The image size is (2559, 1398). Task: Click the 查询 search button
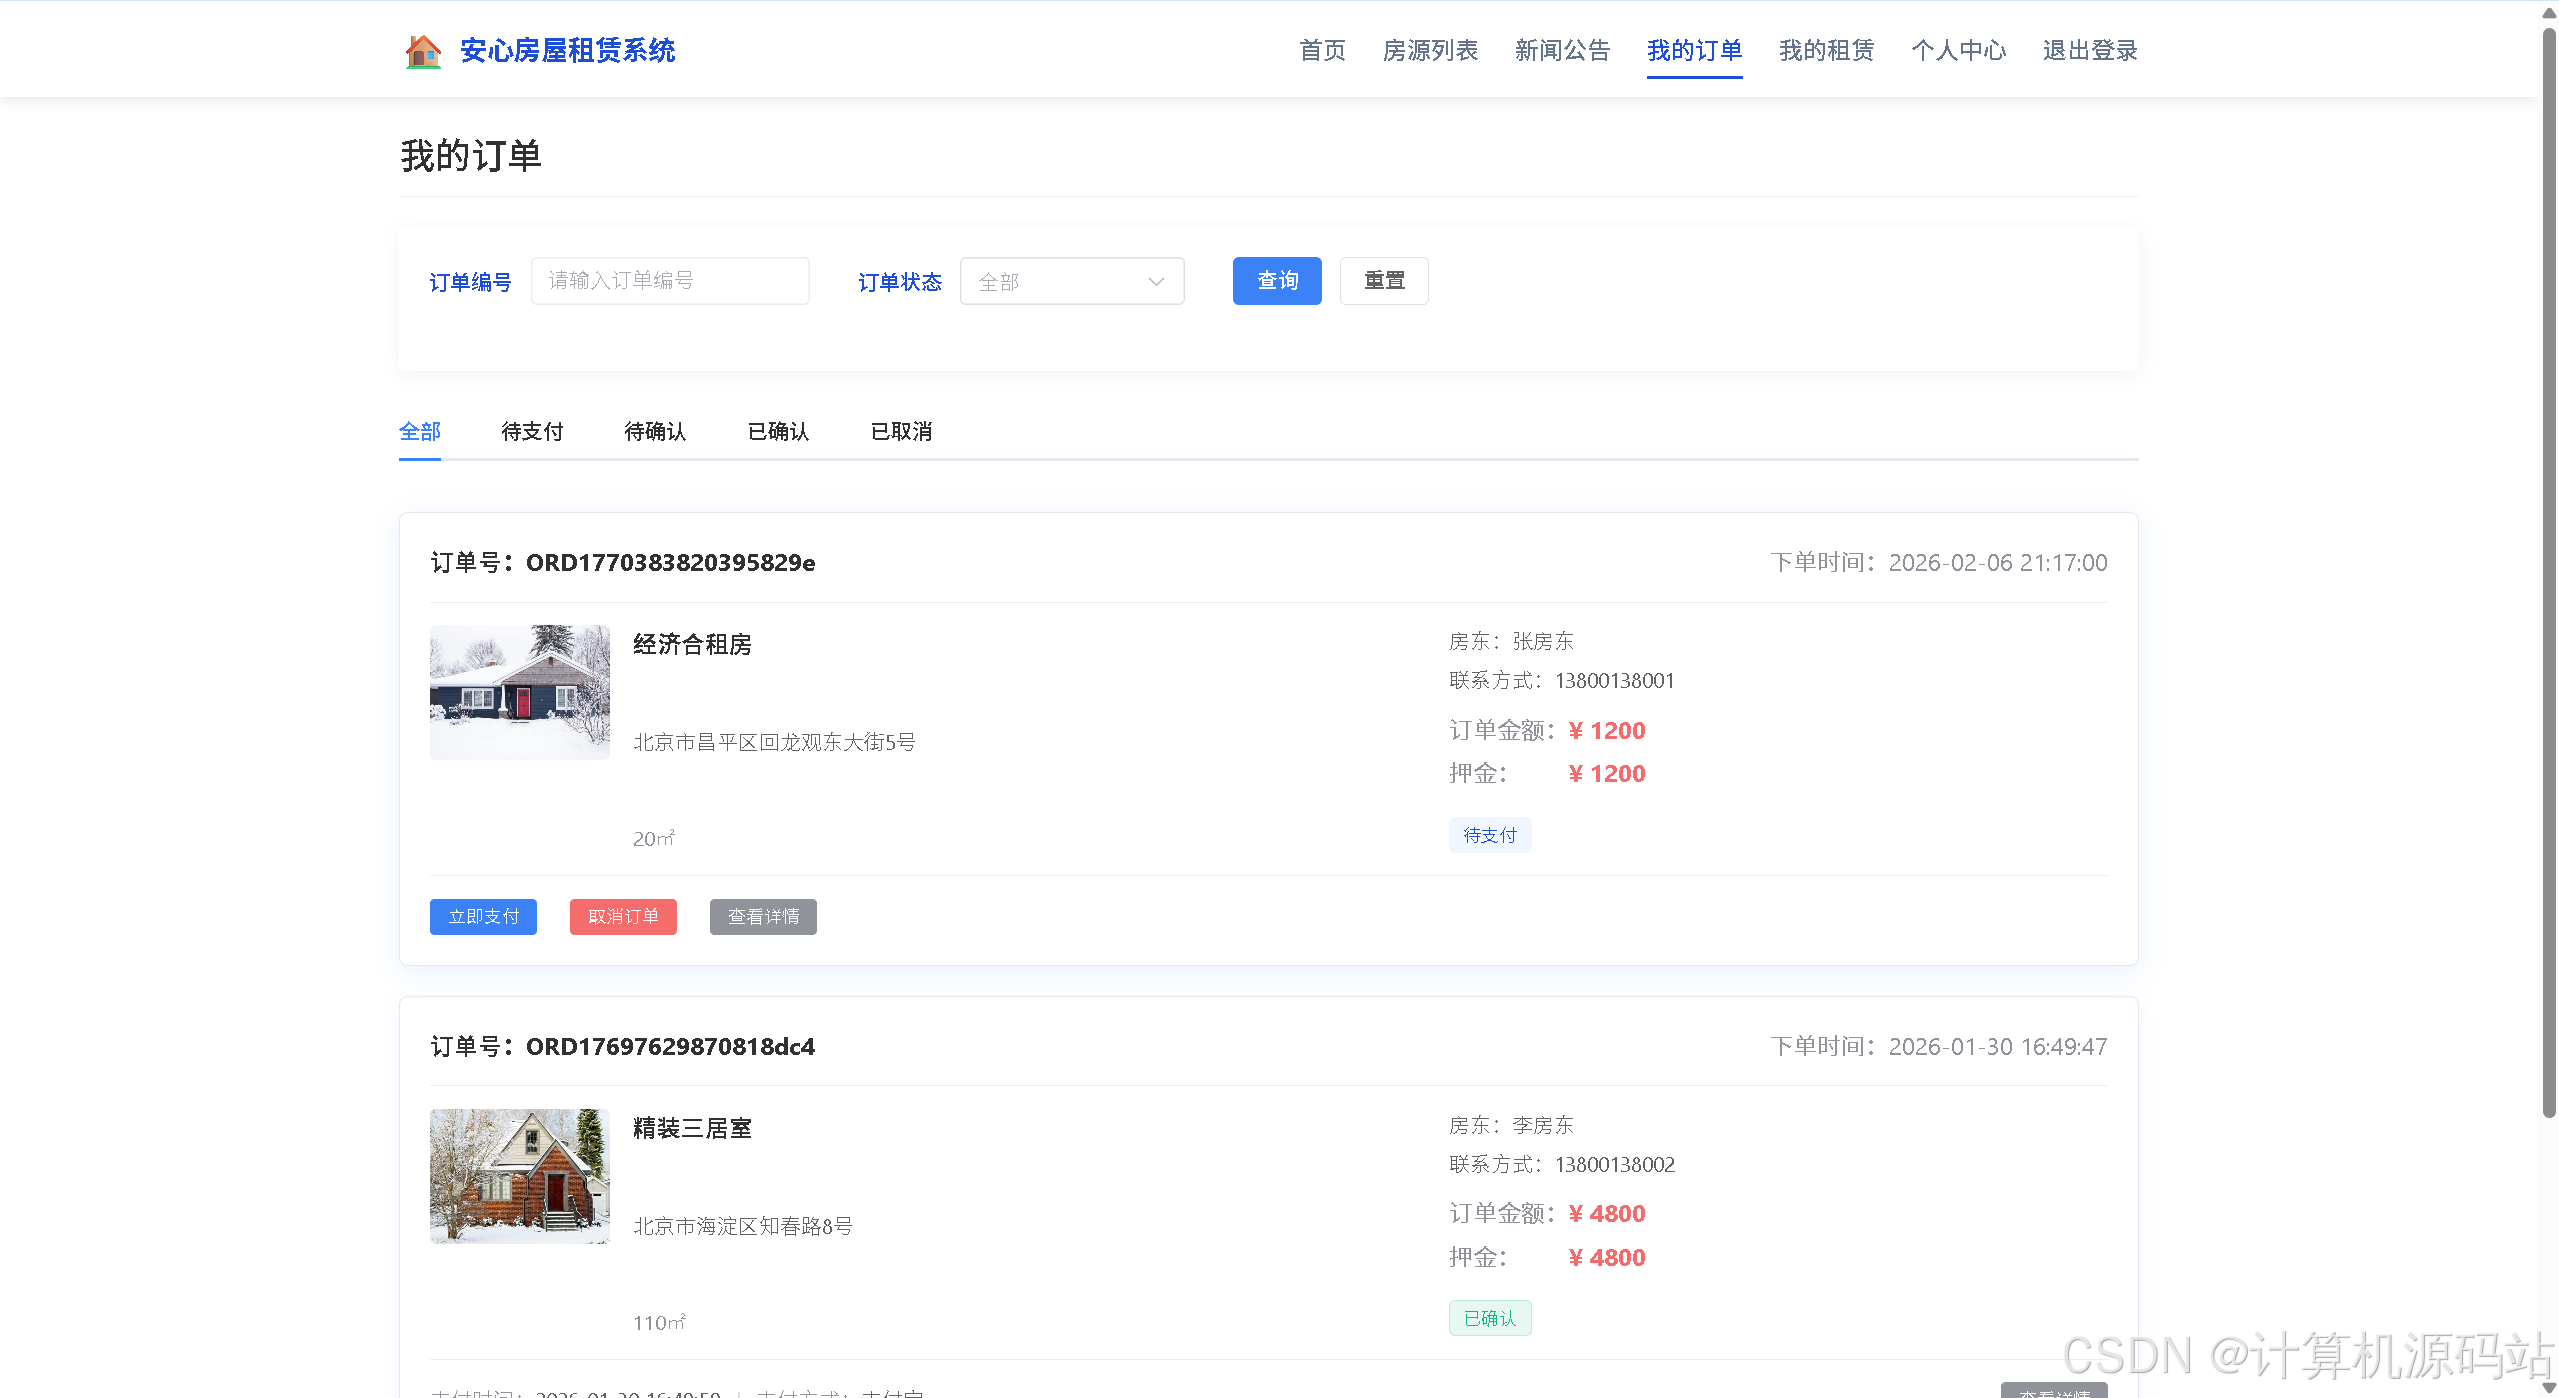point(1276,281)
